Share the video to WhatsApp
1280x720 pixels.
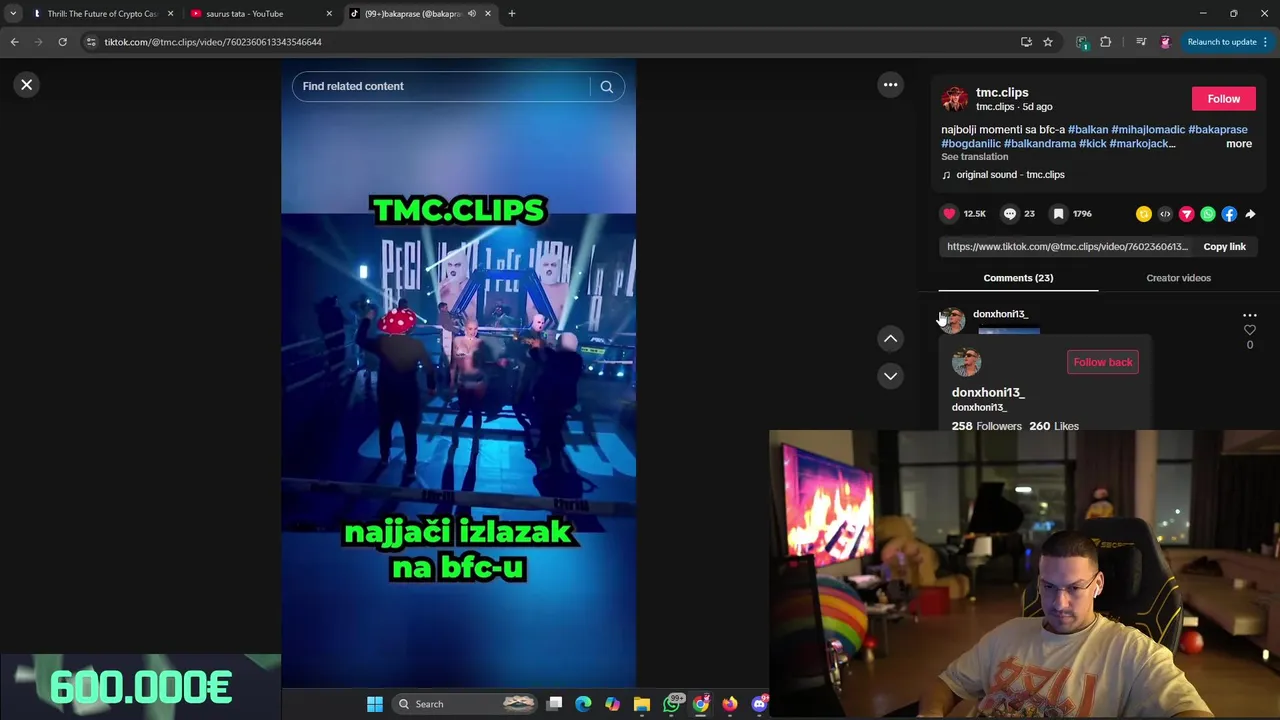1208,214
